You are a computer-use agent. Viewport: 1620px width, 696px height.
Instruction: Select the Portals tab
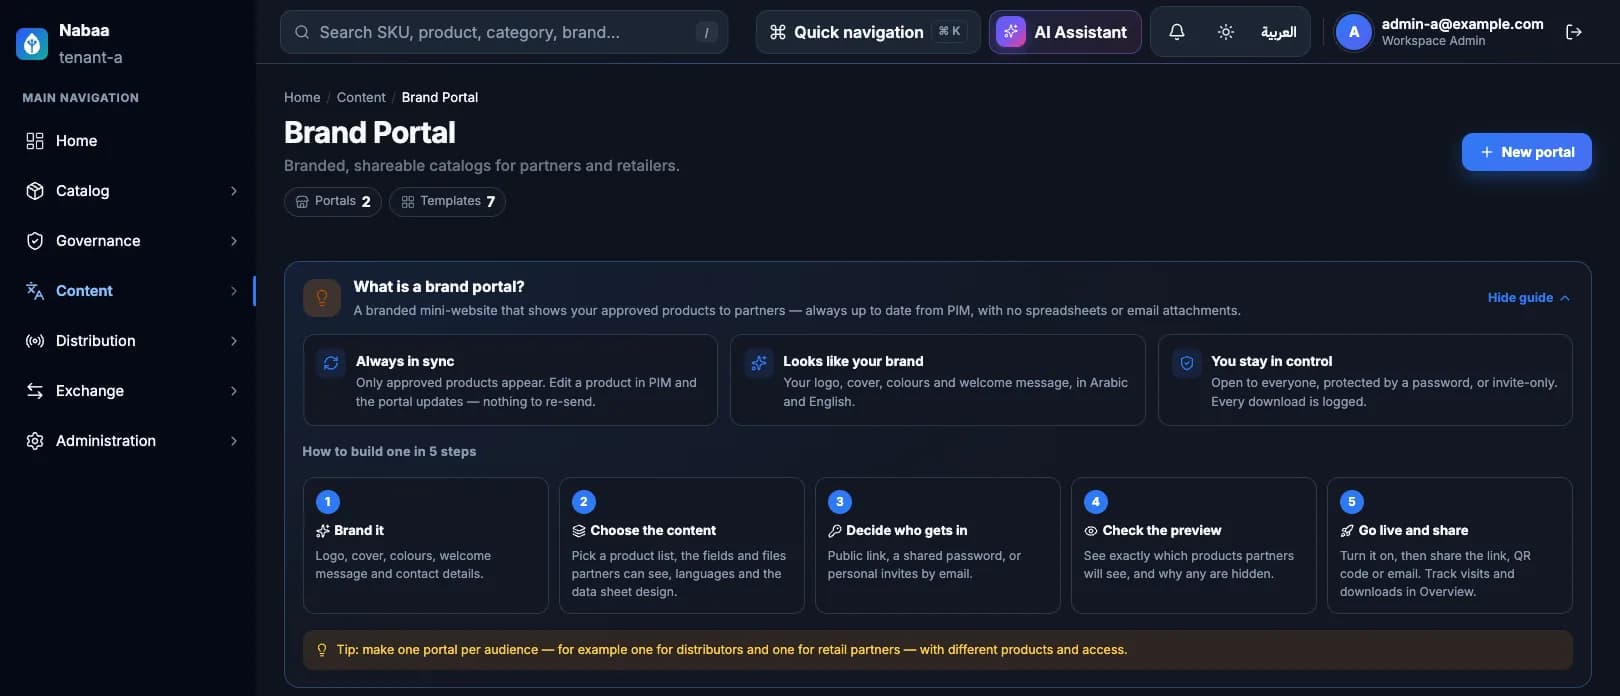tap(333, 201)
